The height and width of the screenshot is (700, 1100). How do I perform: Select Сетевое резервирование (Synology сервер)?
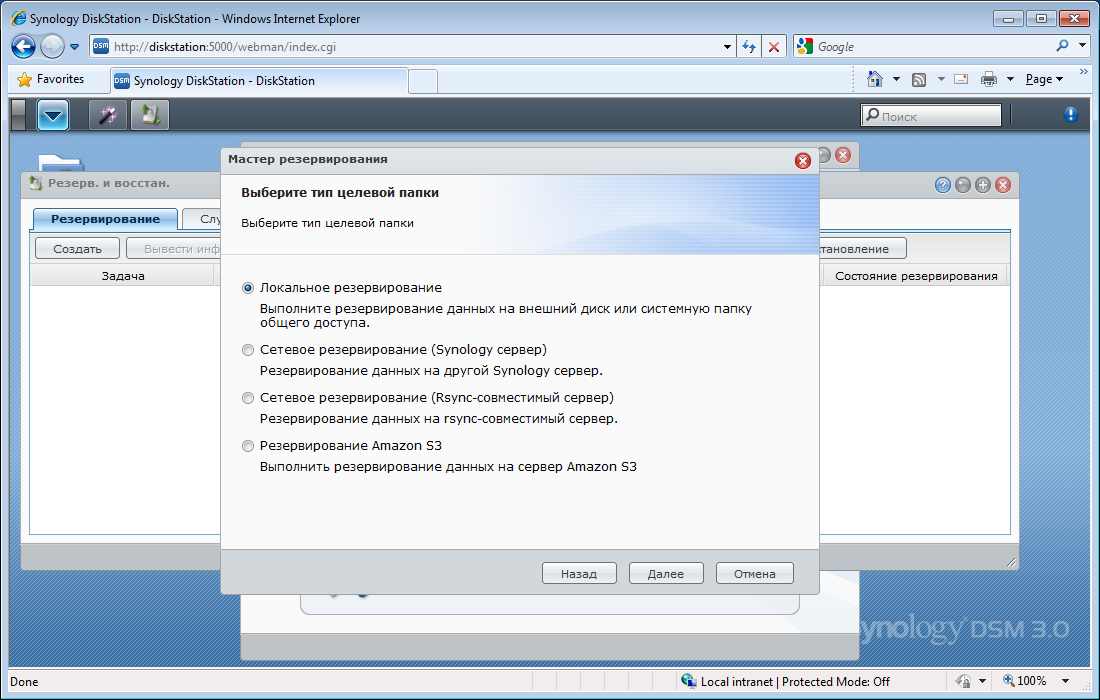248,349
